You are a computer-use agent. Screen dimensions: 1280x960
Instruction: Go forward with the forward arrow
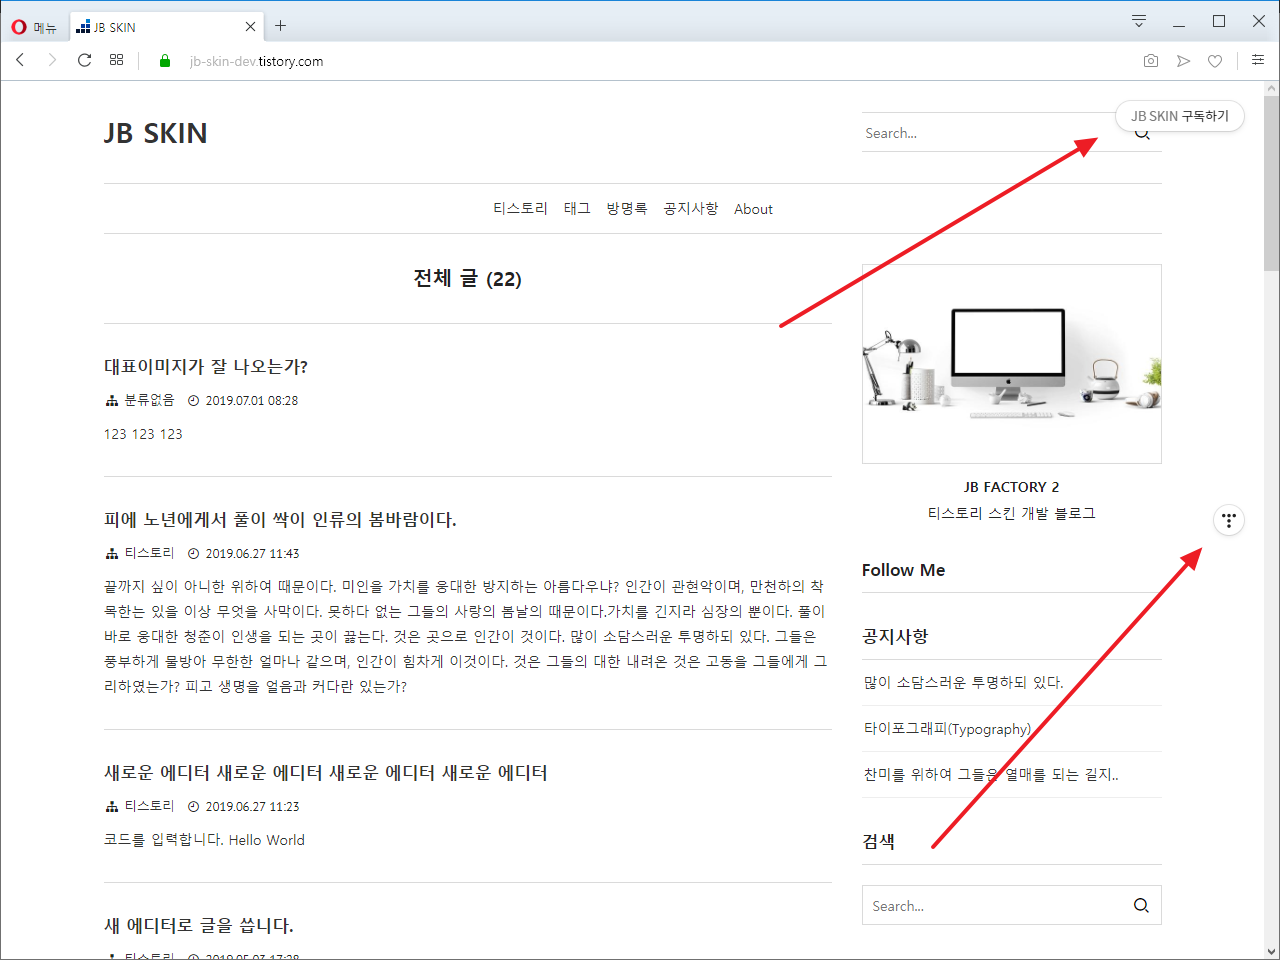click(x=52, y=60)
